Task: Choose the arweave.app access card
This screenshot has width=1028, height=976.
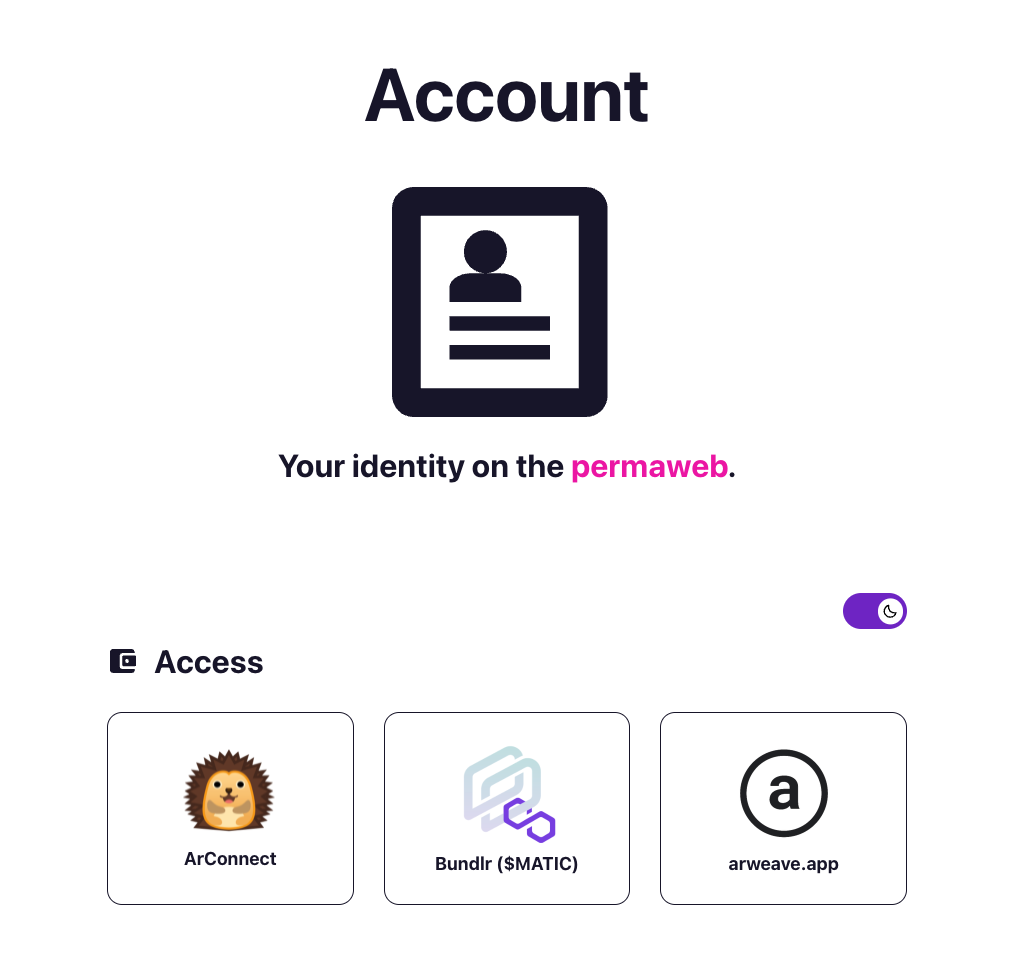Action: pos(783,808)
